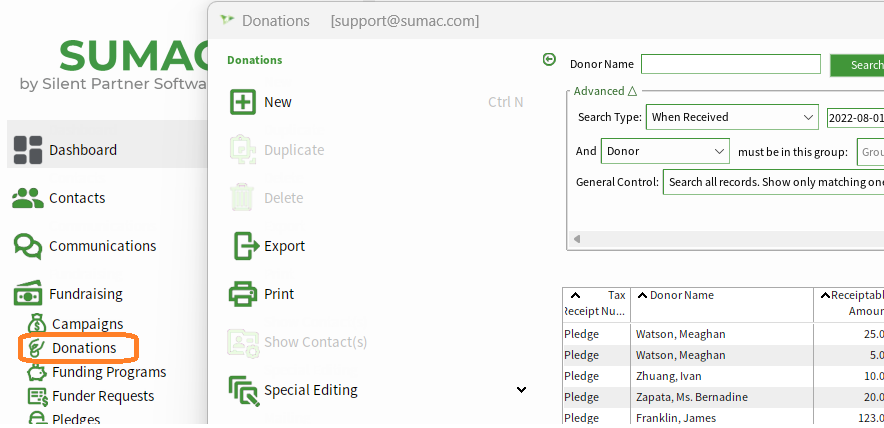This screenshot has width=884, height=428.
Task: Open the Search Type dropdown
Action: click(732, 117)
